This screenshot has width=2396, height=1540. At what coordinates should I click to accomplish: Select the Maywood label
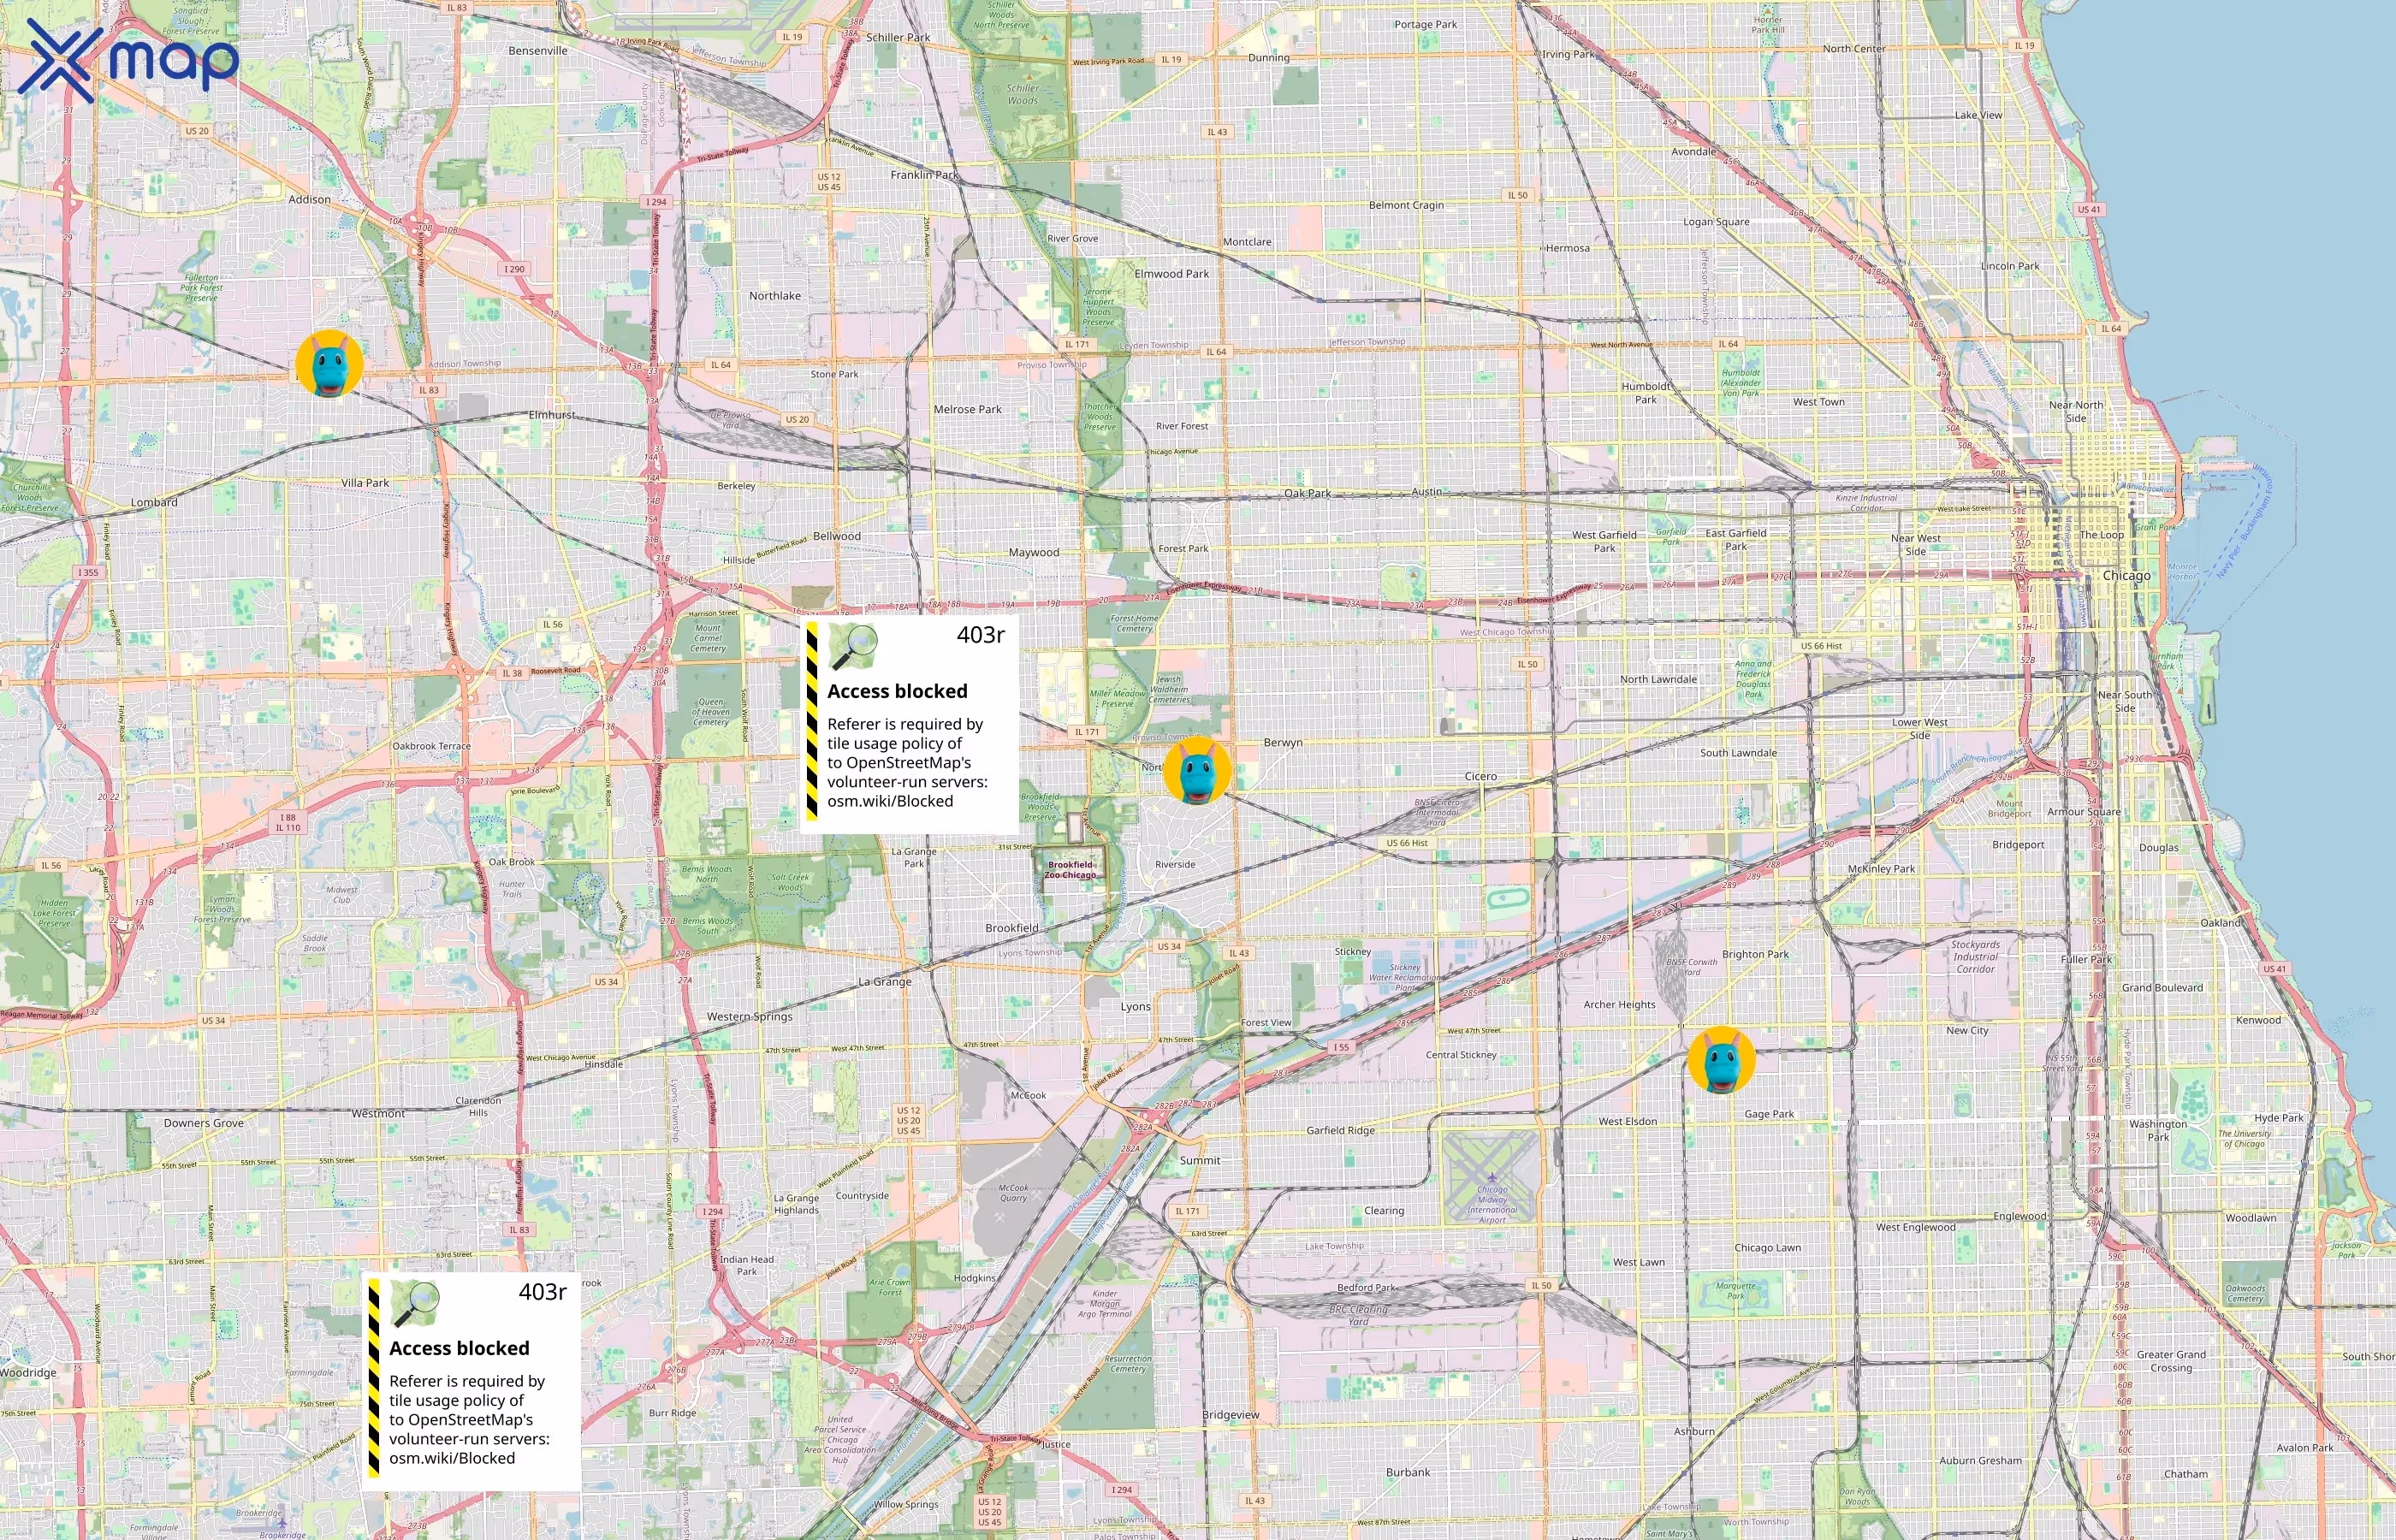1033,552
